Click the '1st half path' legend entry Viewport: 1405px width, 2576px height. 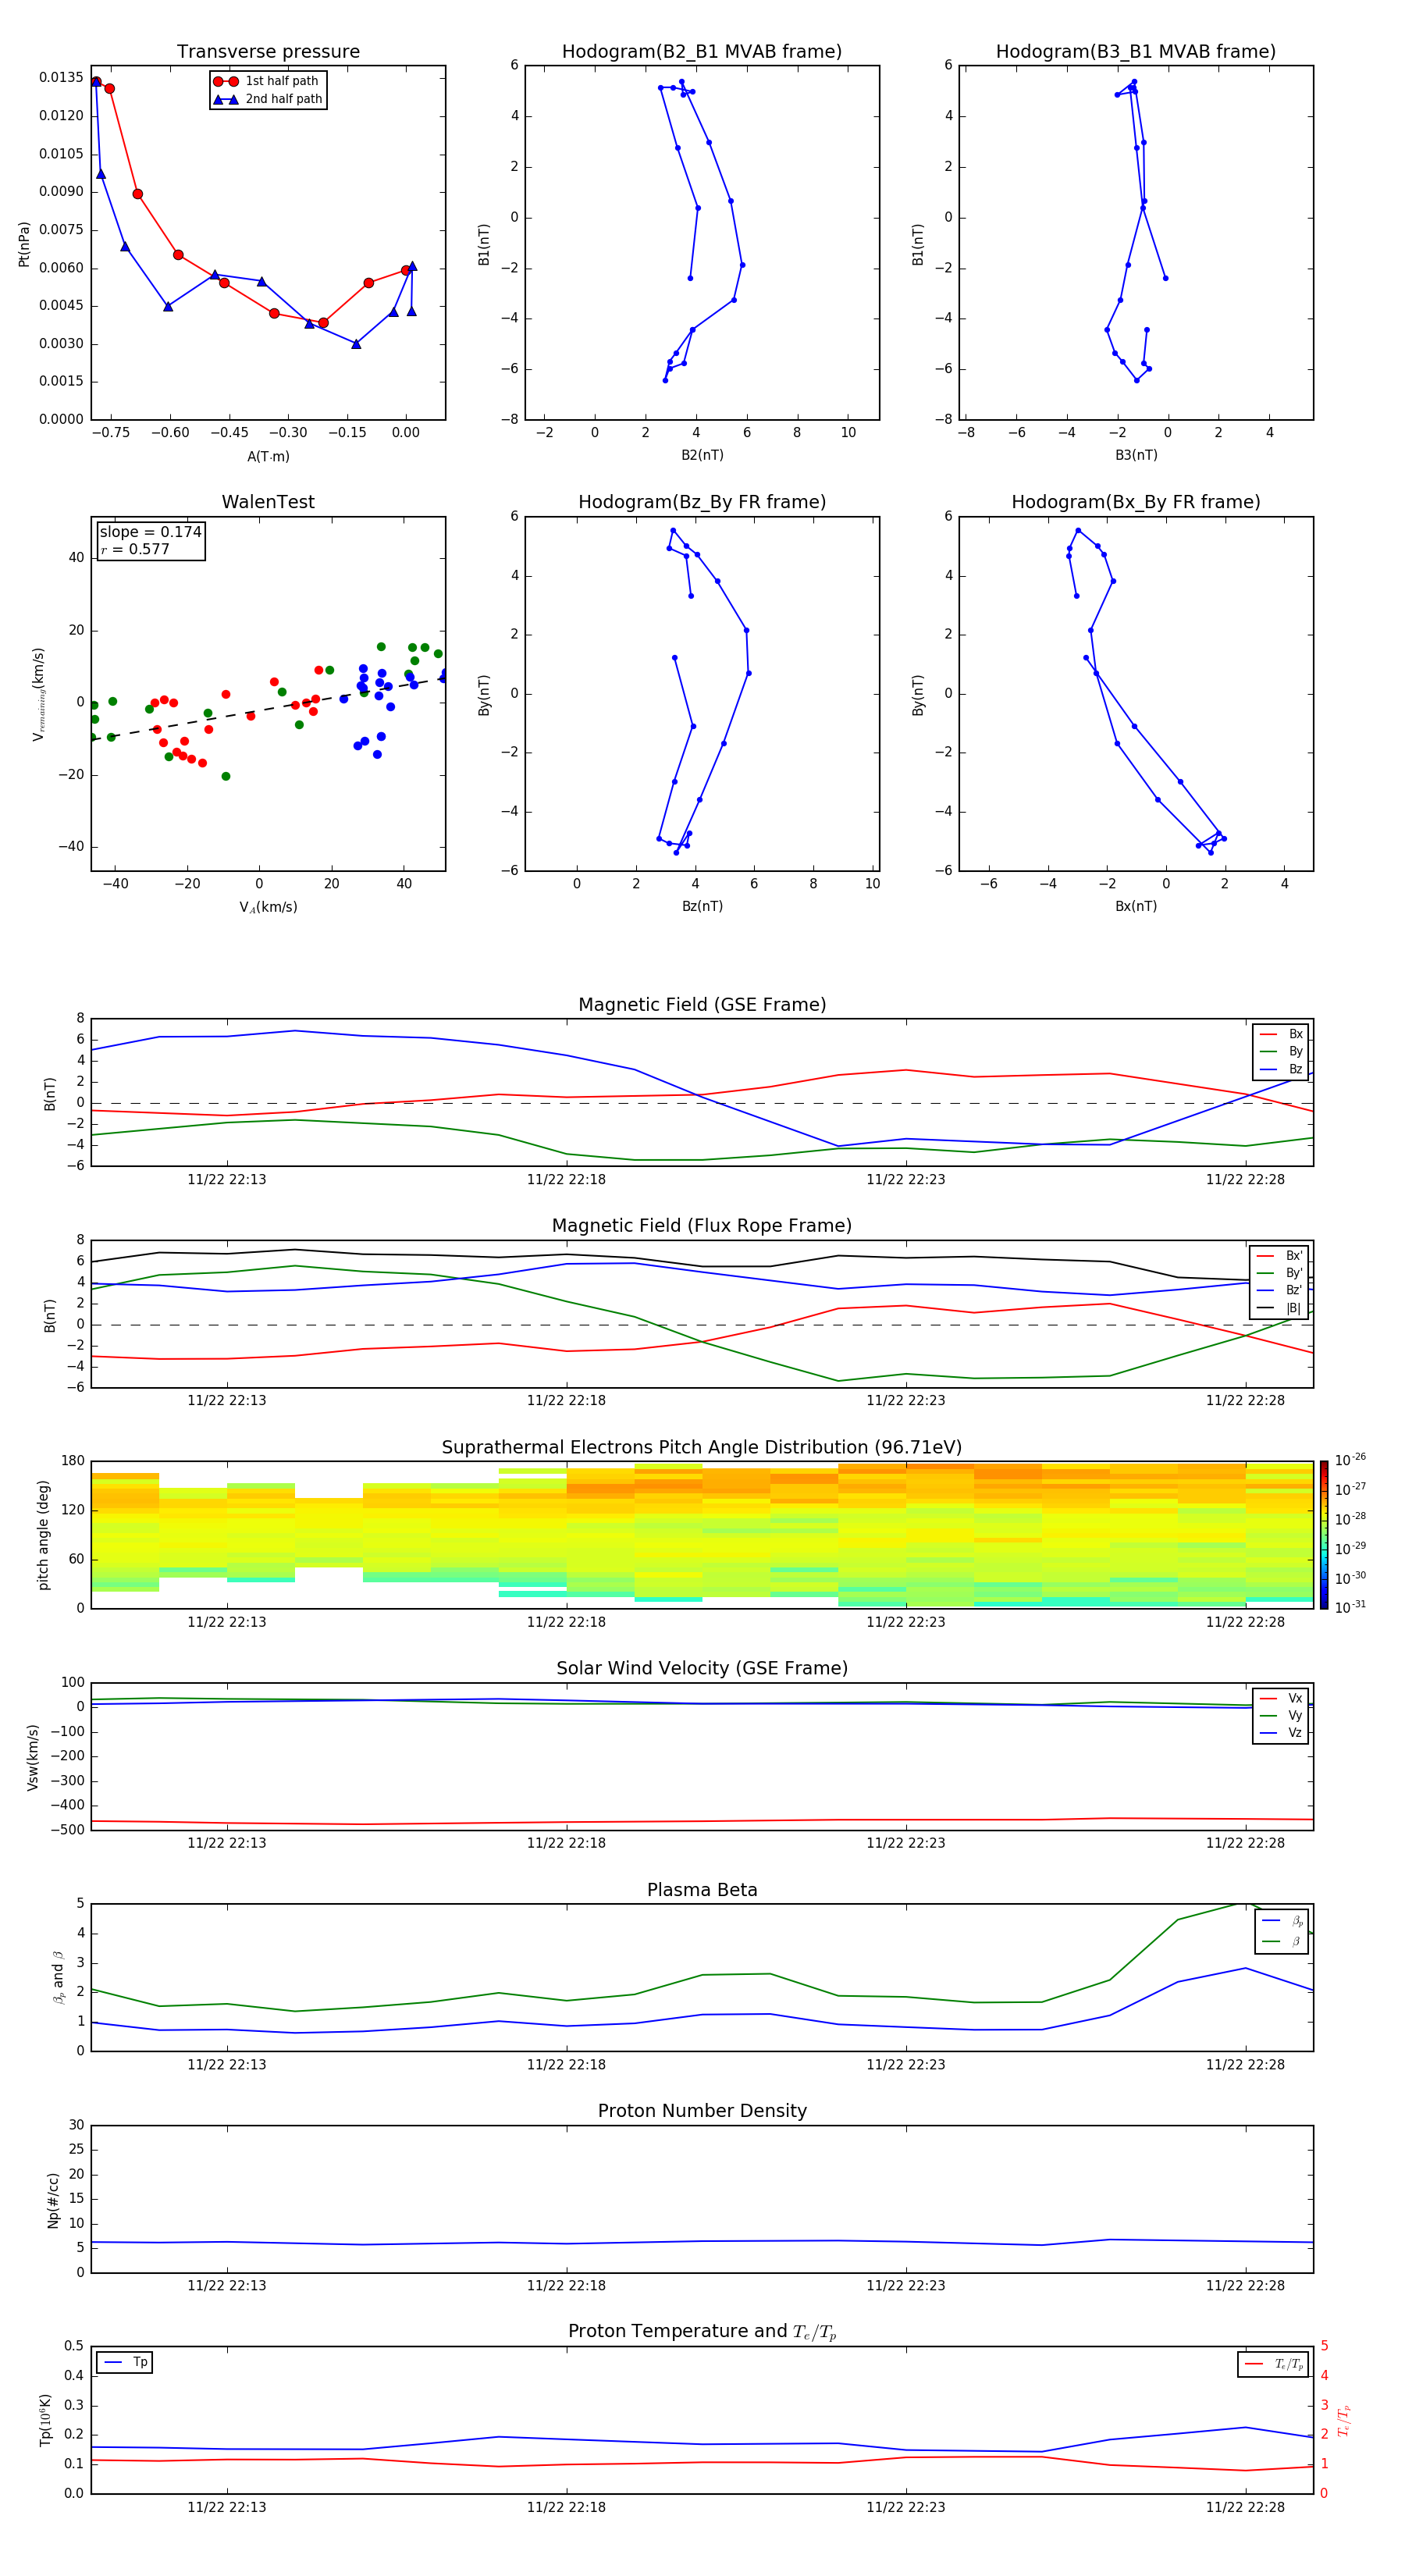pos(266,81)
